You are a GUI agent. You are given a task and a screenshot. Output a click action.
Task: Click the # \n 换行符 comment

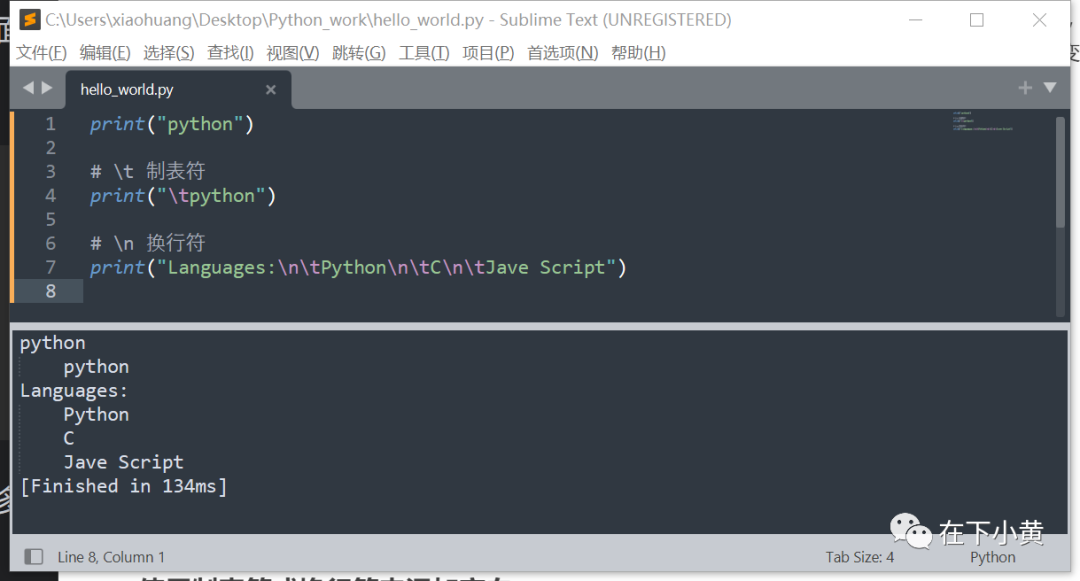click(x=147, y=243)
